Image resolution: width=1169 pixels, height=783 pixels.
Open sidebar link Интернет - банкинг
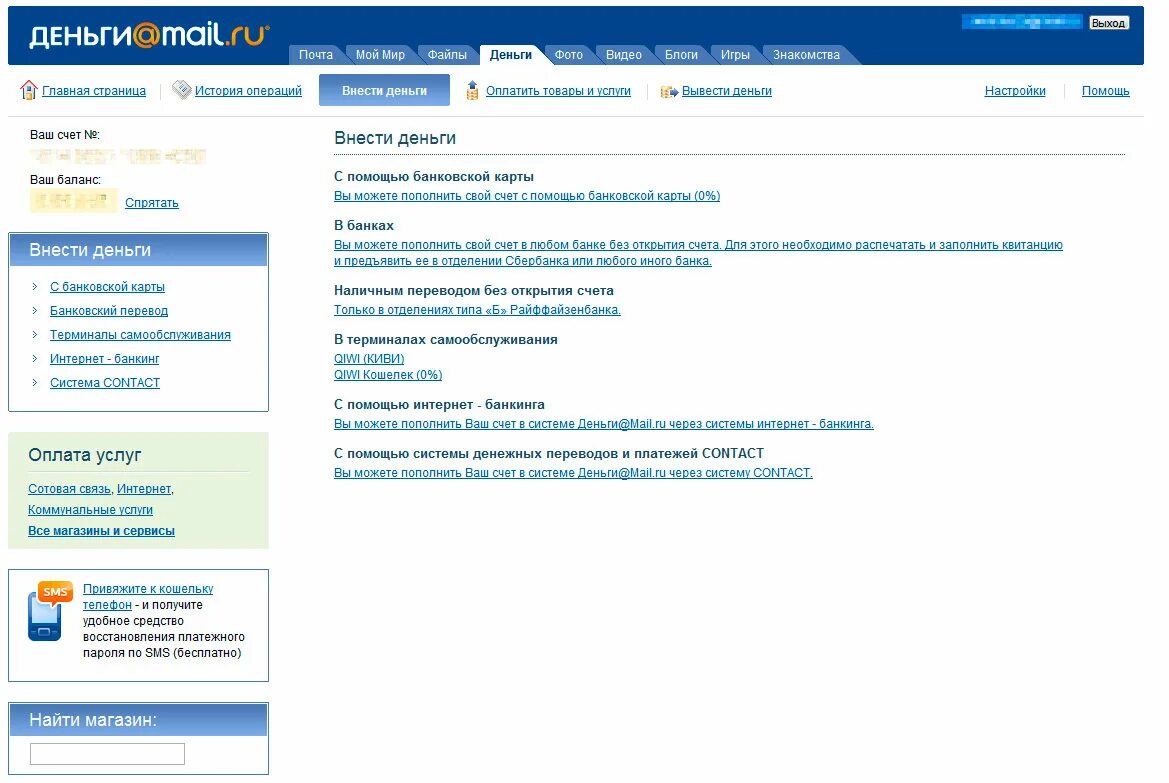[x=104, y=359]
